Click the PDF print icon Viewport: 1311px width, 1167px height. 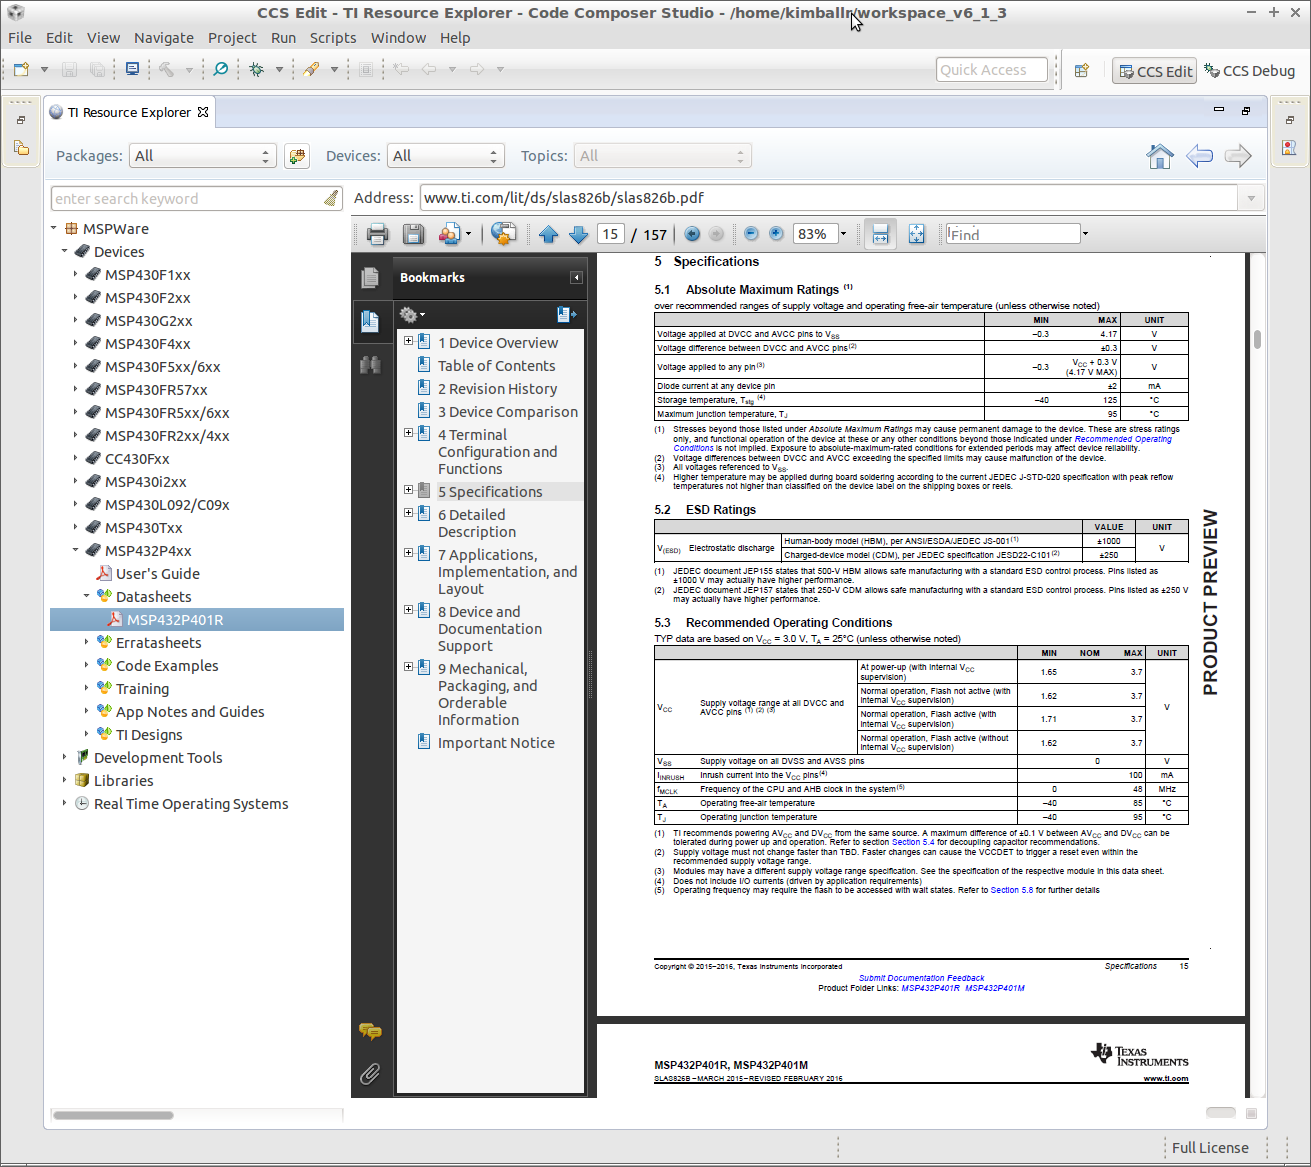point(377,234)
